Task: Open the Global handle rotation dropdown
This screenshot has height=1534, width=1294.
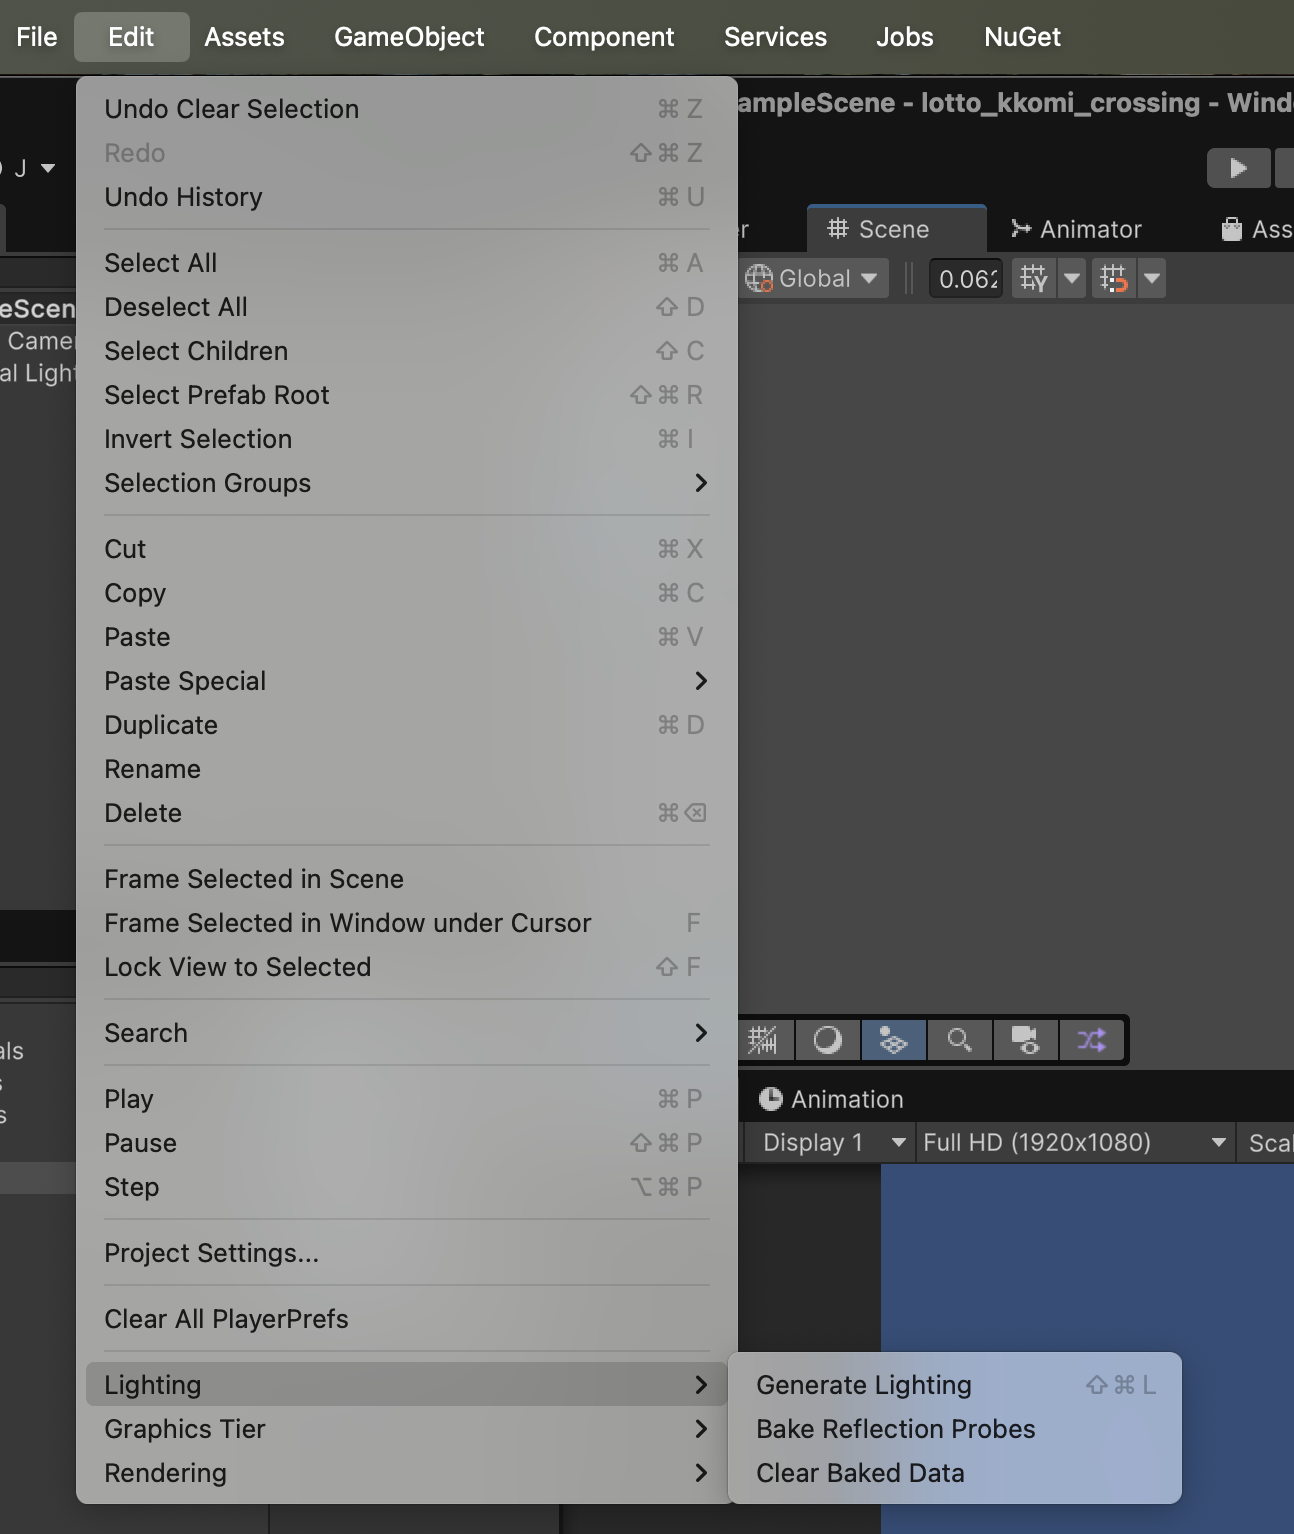Action: (x=812, y=278)
